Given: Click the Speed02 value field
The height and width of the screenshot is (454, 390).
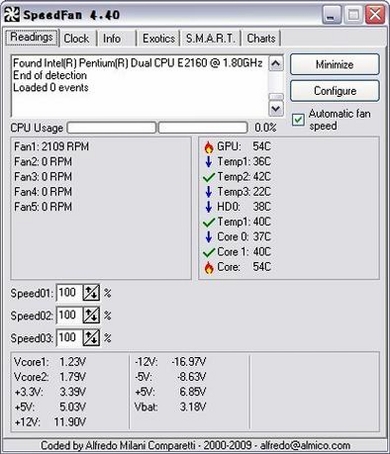Looking at the screenshot, I should pos(69,315).
